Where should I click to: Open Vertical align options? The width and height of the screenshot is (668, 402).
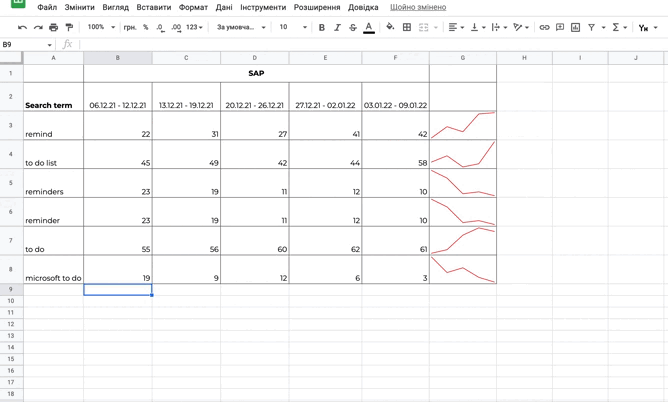pyautogui.click(x=478, y=27)
